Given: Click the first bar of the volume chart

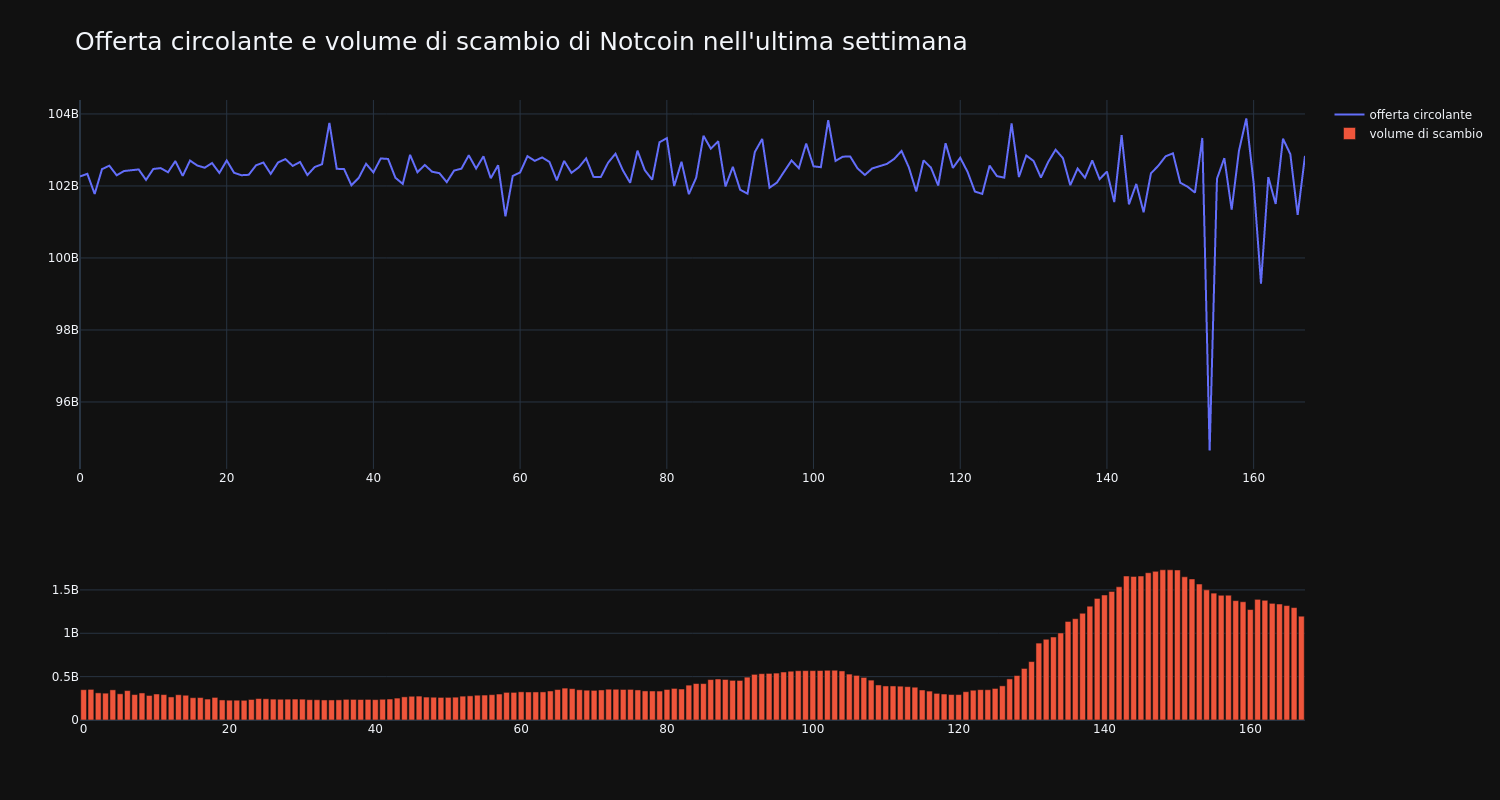Looking at the screenshot, I should 83,705.
